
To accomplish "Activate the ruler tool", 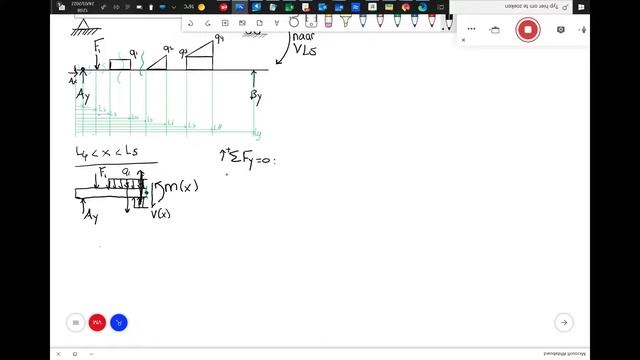I will (x=311, y=21).
